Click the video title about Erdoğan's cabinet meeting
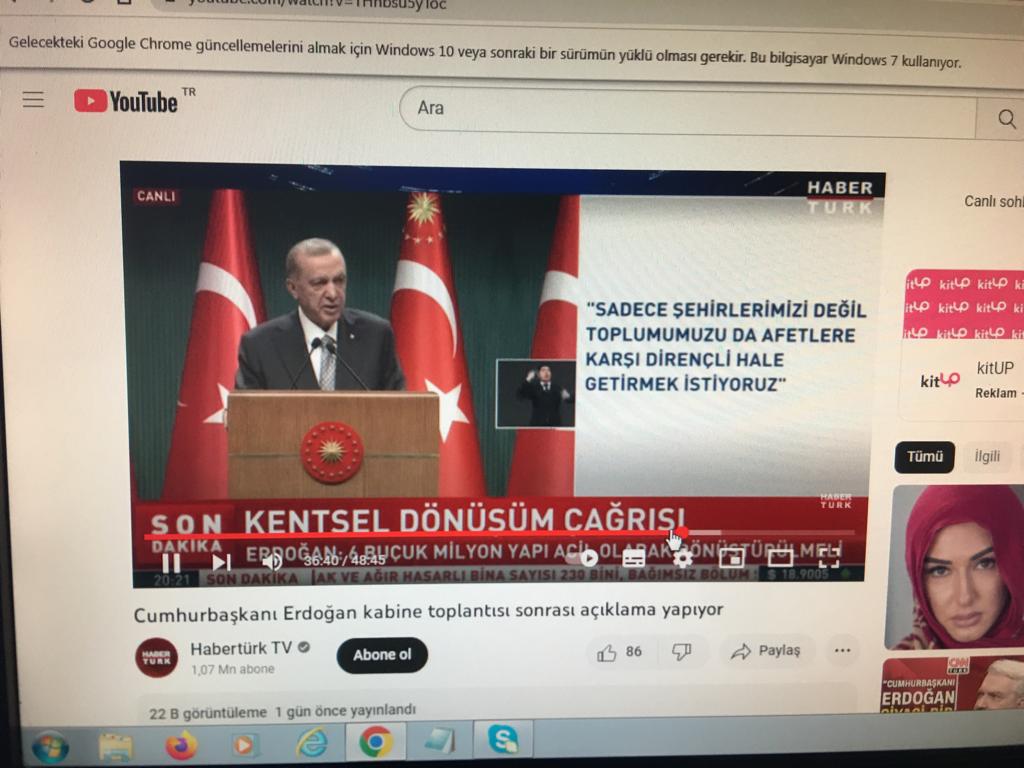The width and height of the screenshot is (1024, 768). click(428, 612)
